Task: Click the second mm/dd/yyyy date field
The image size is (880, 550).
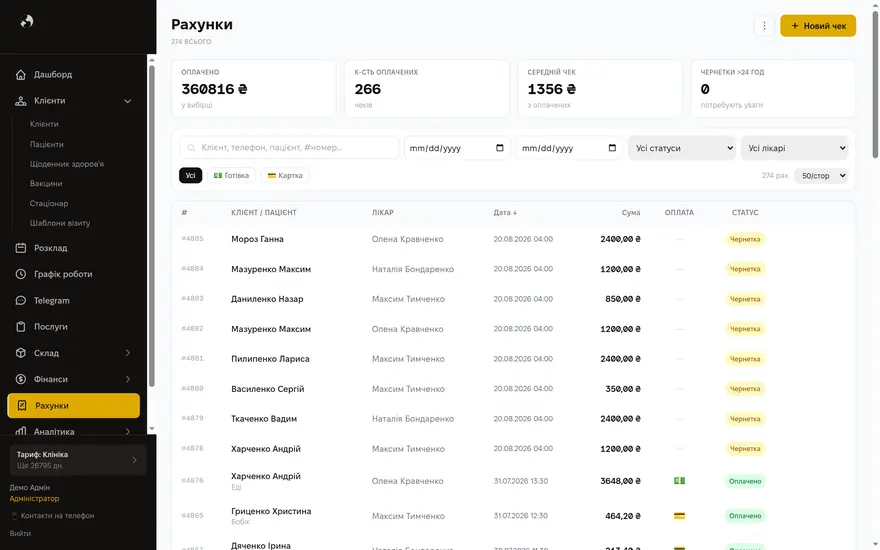Action: coord(569,148)
